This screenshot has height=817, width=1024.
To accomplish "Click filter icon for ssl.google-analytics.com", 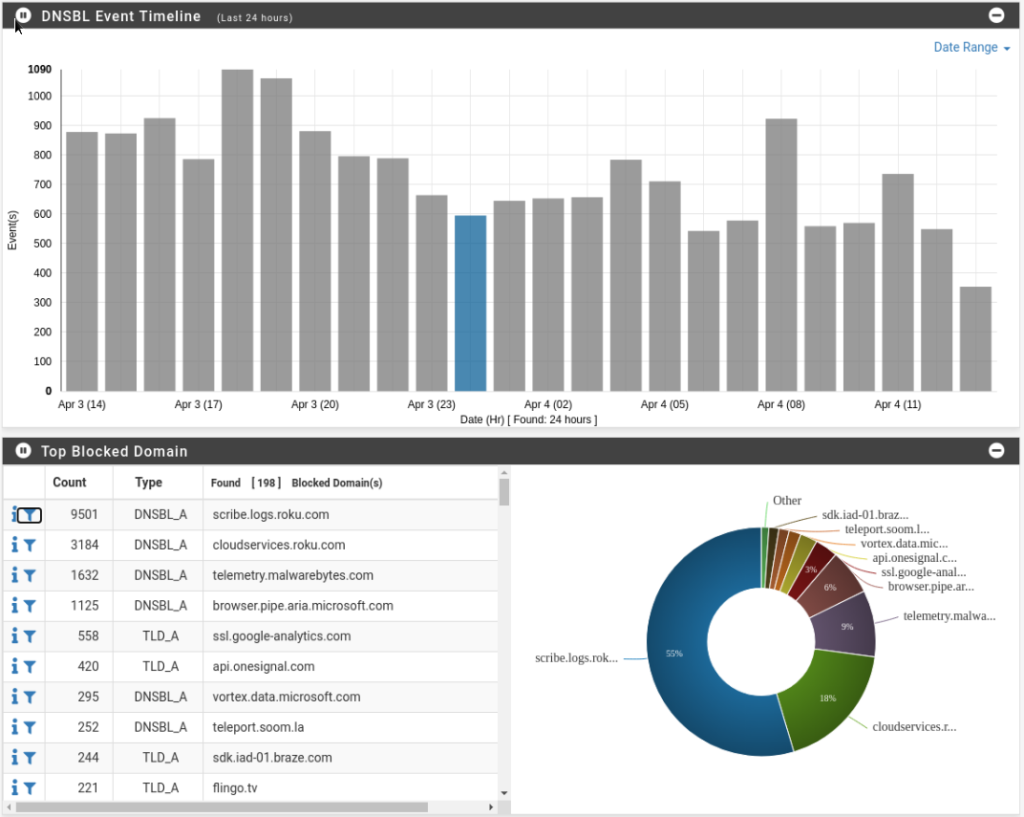I will (x=30, y=637).
